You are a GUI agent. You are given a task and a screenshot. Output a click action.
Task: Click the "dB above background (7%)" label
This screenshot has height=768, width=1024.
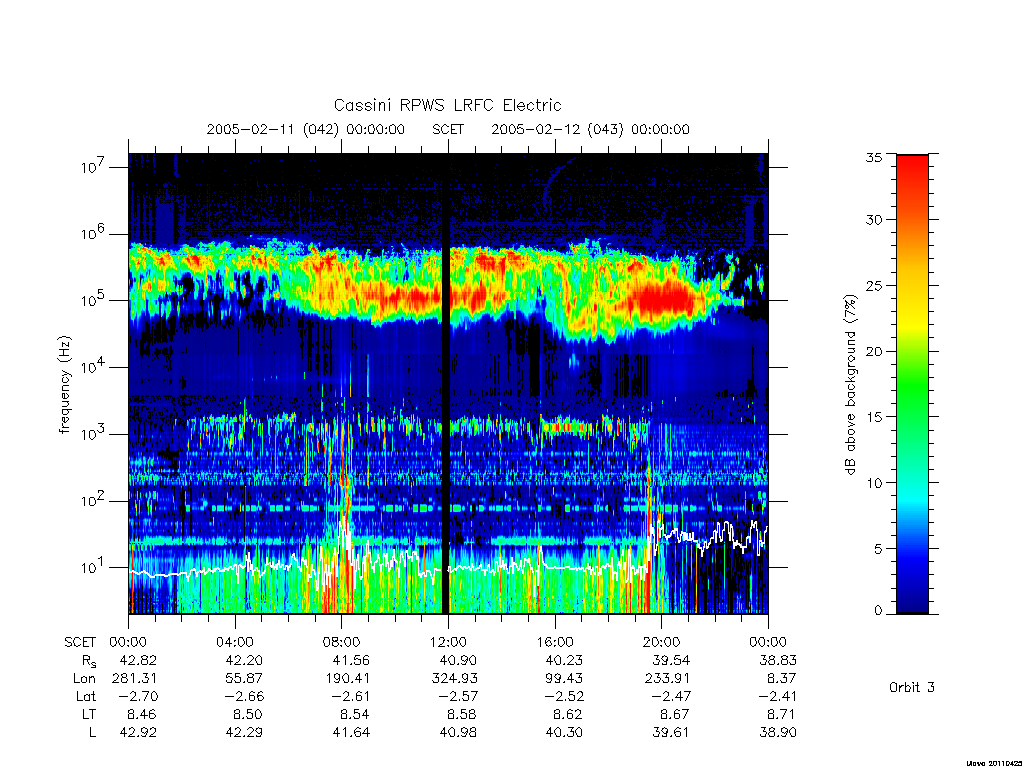(x=850, y=385)
